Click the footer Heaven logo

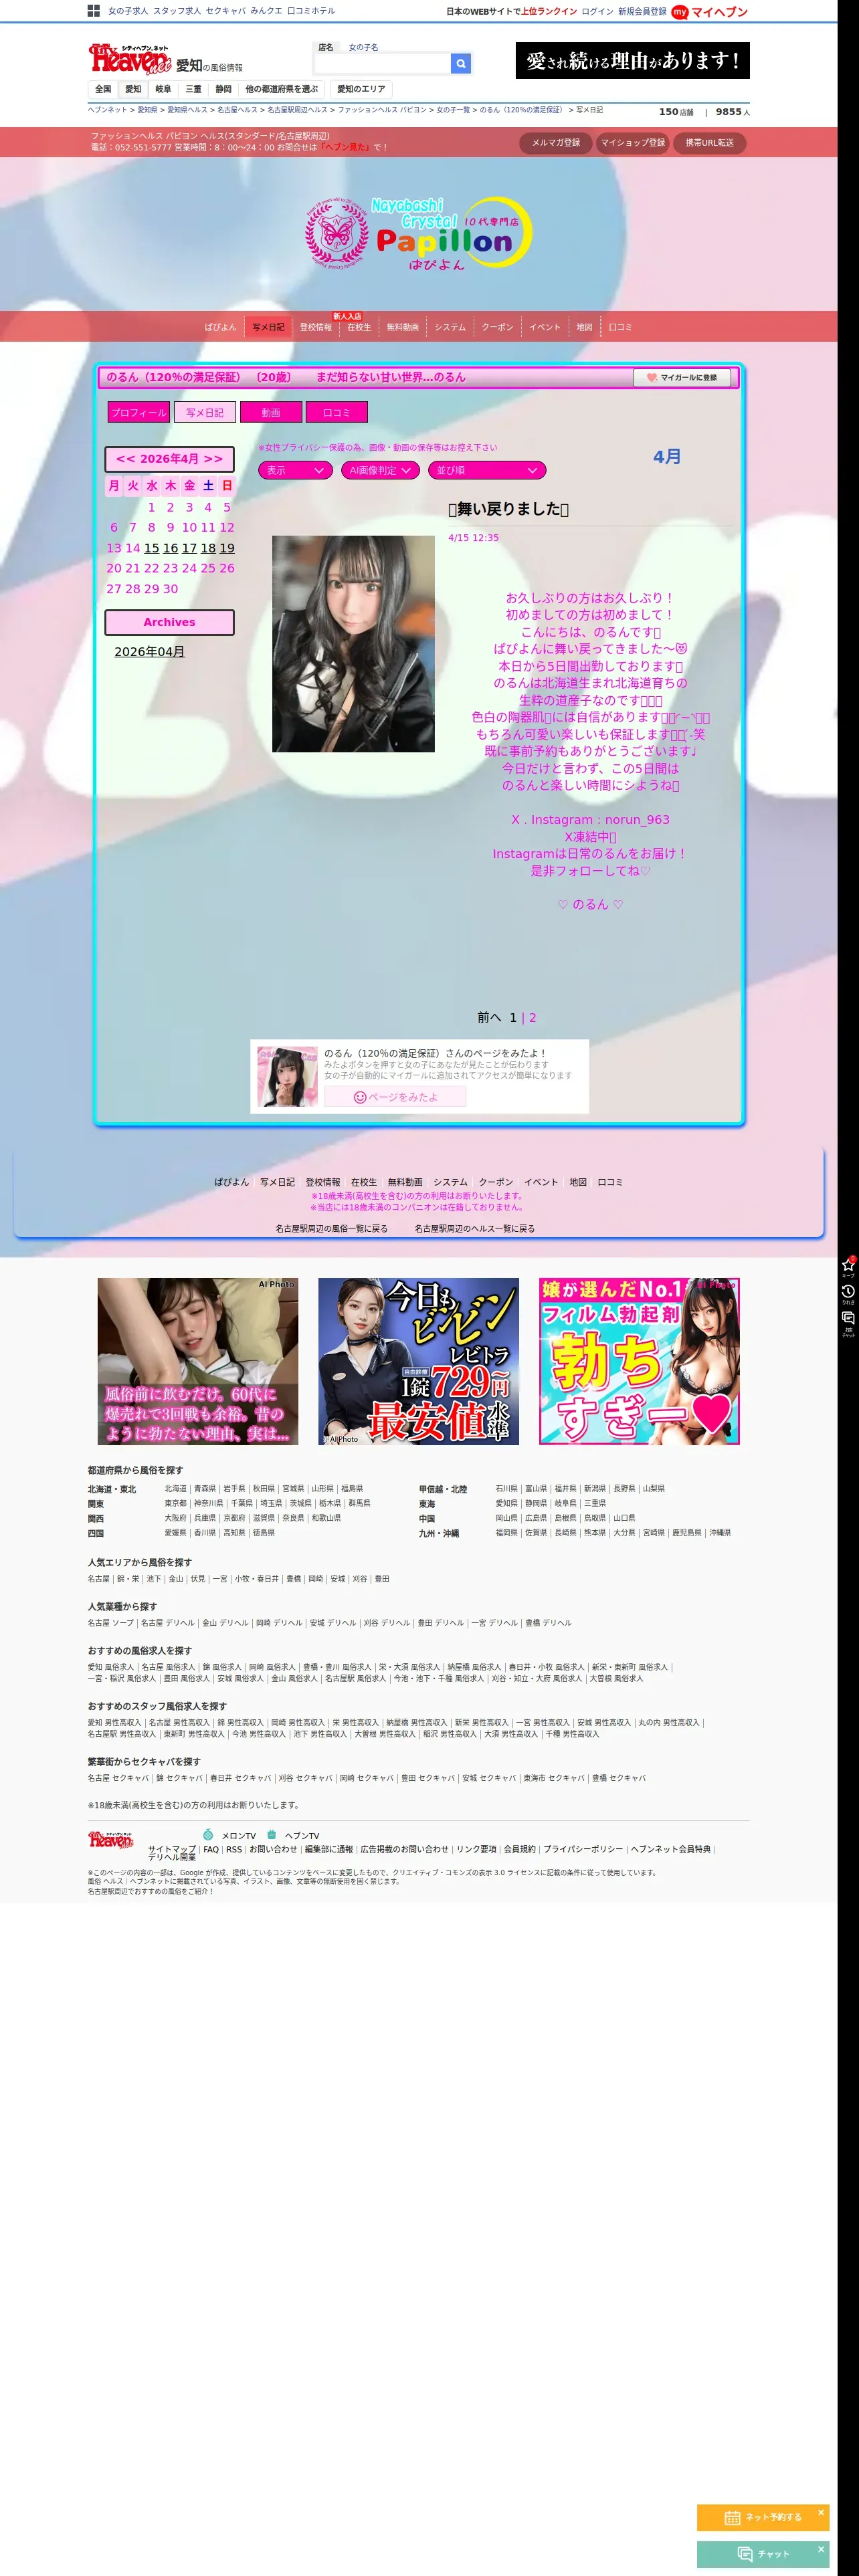(x=110, y=1840)
